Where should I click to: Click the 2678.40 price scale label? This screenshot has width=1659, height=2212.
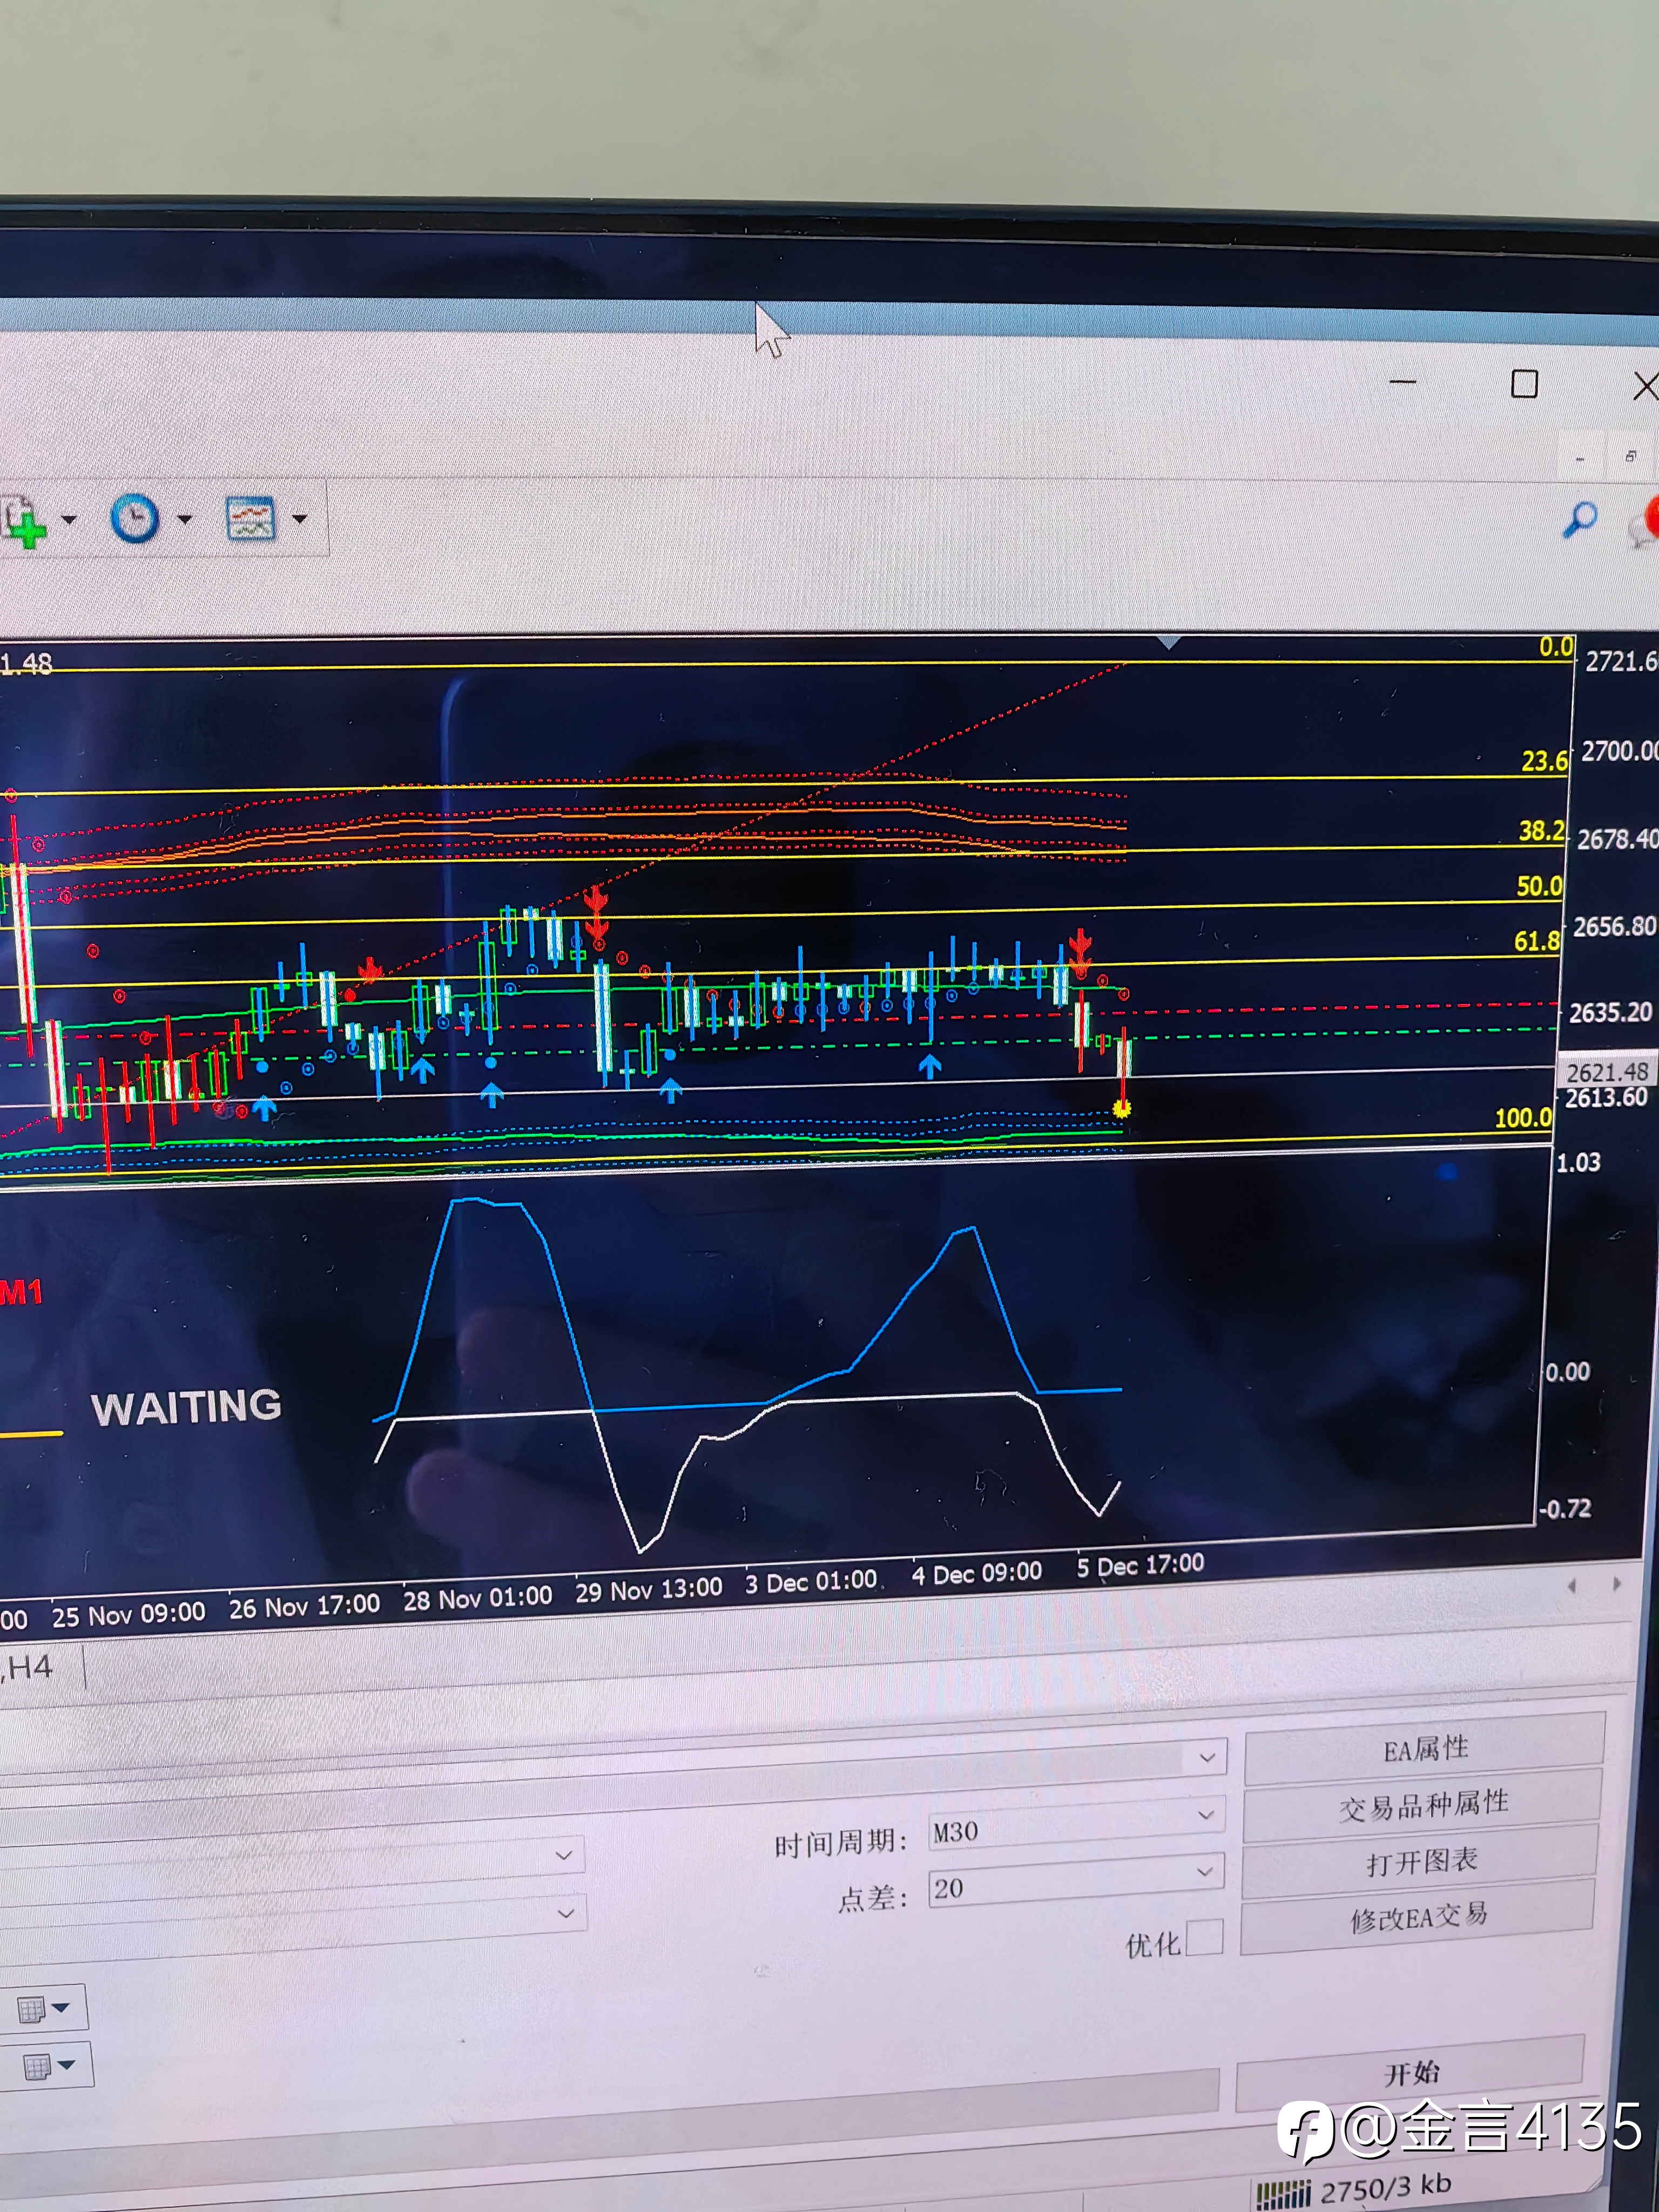point(1617,838)
